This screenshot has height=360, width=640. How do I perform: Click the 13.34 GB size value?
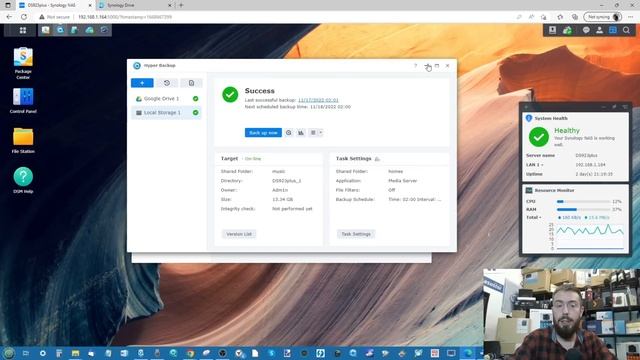click(x=282, y=199)
